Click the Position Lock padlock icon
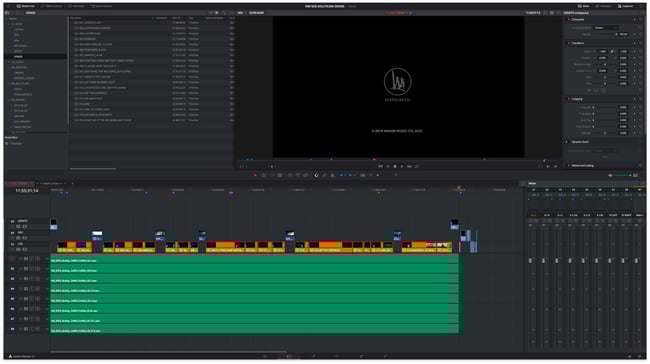 [332, 175]
